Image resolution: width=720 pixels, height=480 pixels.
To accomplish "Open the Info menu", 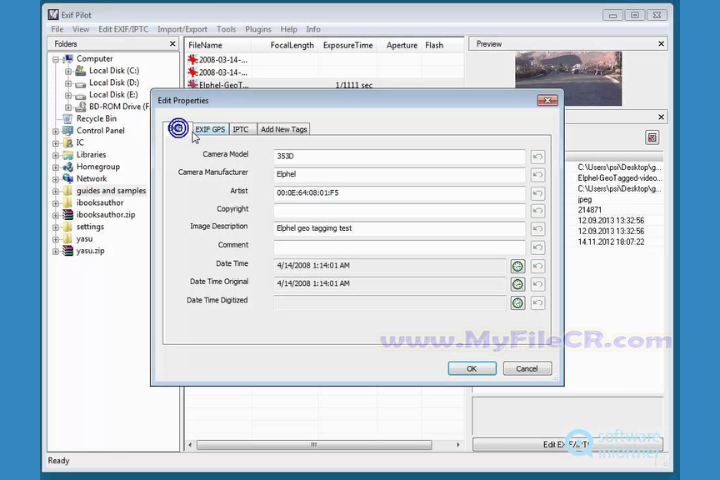I will (313, 29).
